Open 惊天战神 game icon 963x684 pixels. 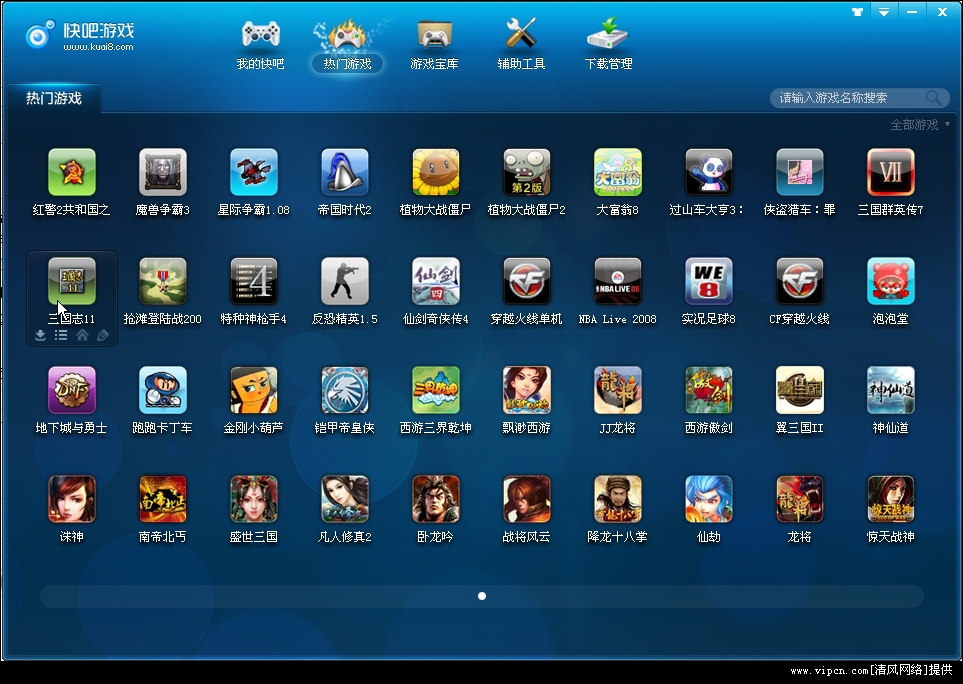[x=891, y=499]
